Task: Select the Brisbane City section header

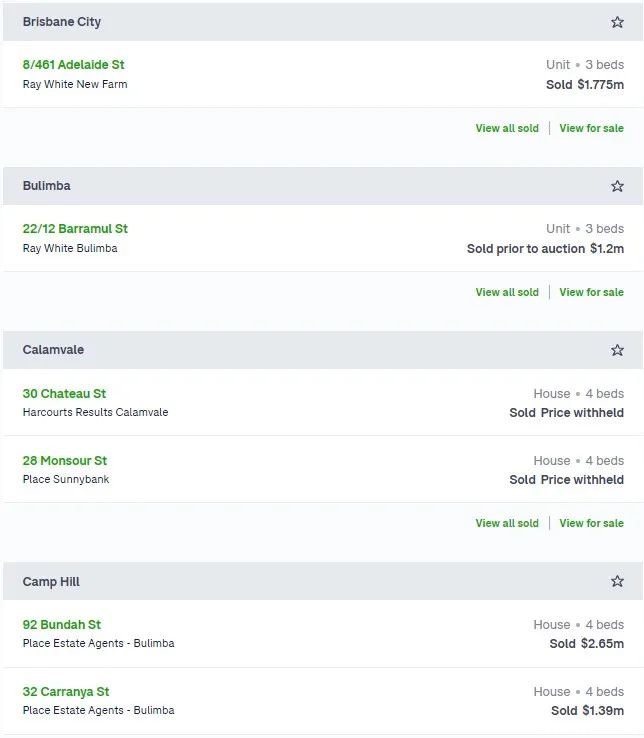Action: [323, 22]
